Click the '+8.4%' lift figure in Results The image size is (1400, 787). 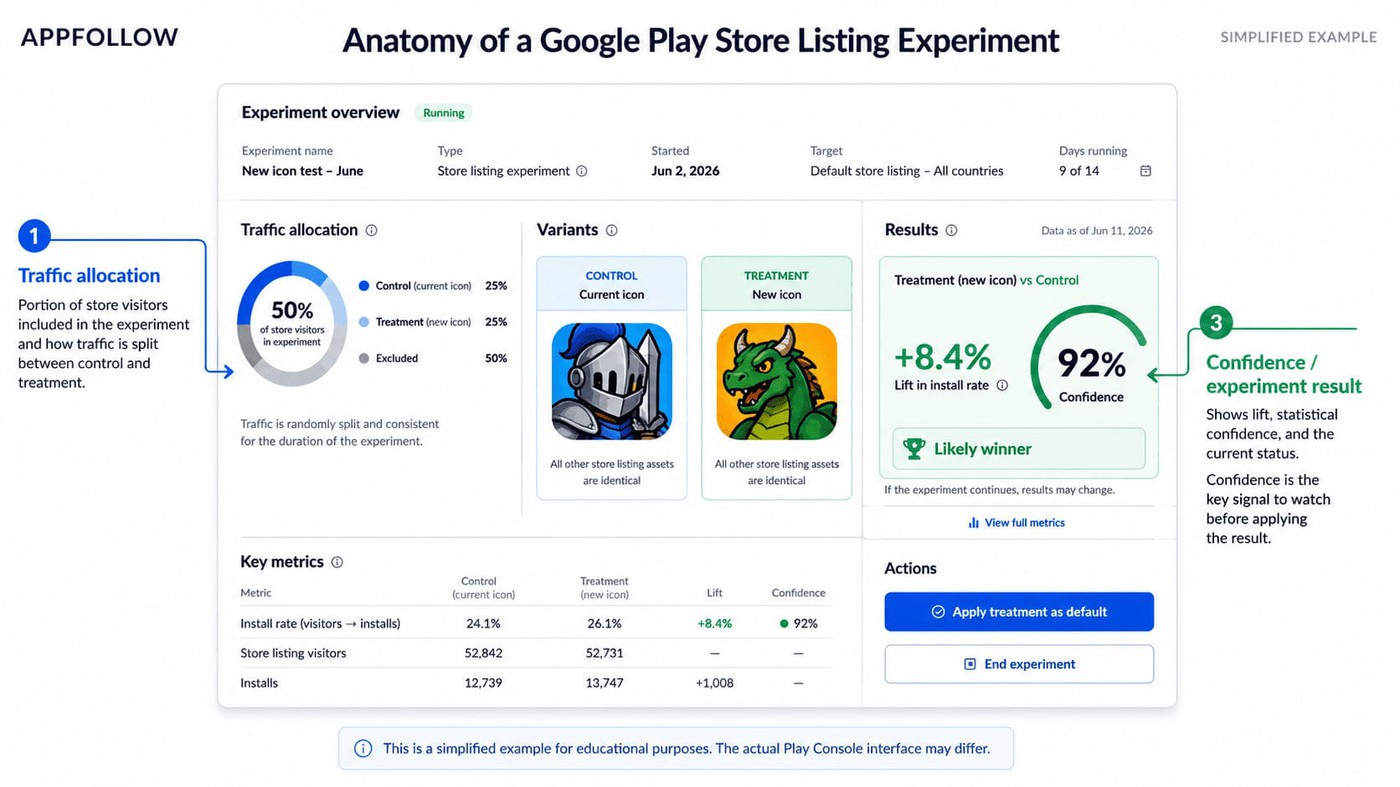point(942,357)
